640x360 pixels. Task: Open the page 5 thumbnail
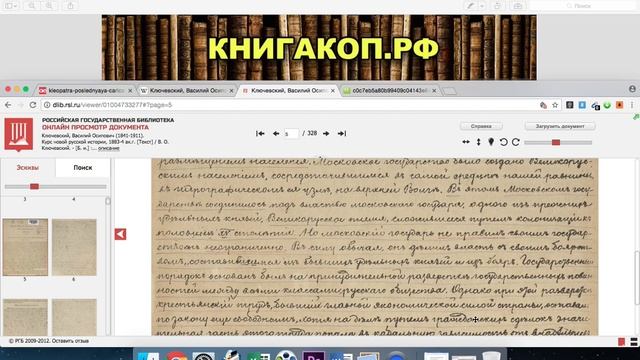click(25, 247)
